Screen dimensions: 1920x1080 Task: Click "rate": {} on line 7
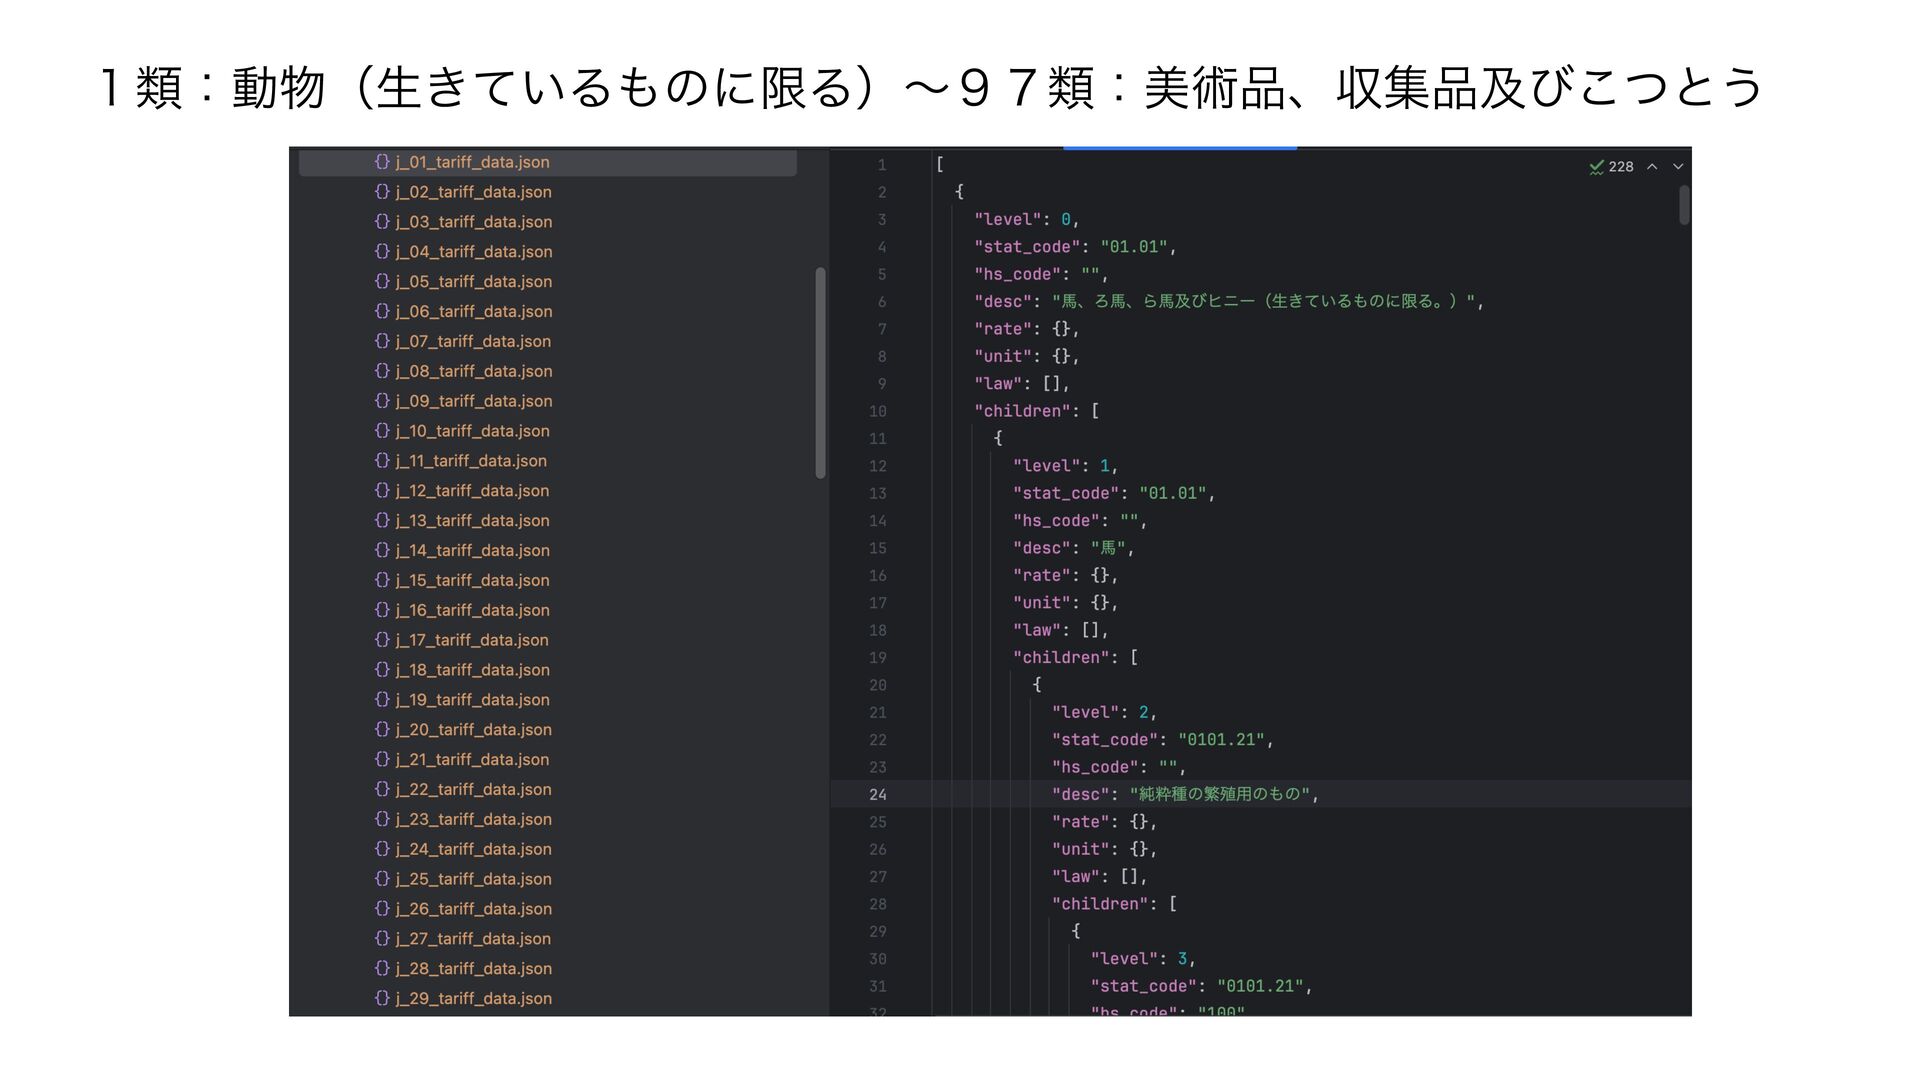1023,329
